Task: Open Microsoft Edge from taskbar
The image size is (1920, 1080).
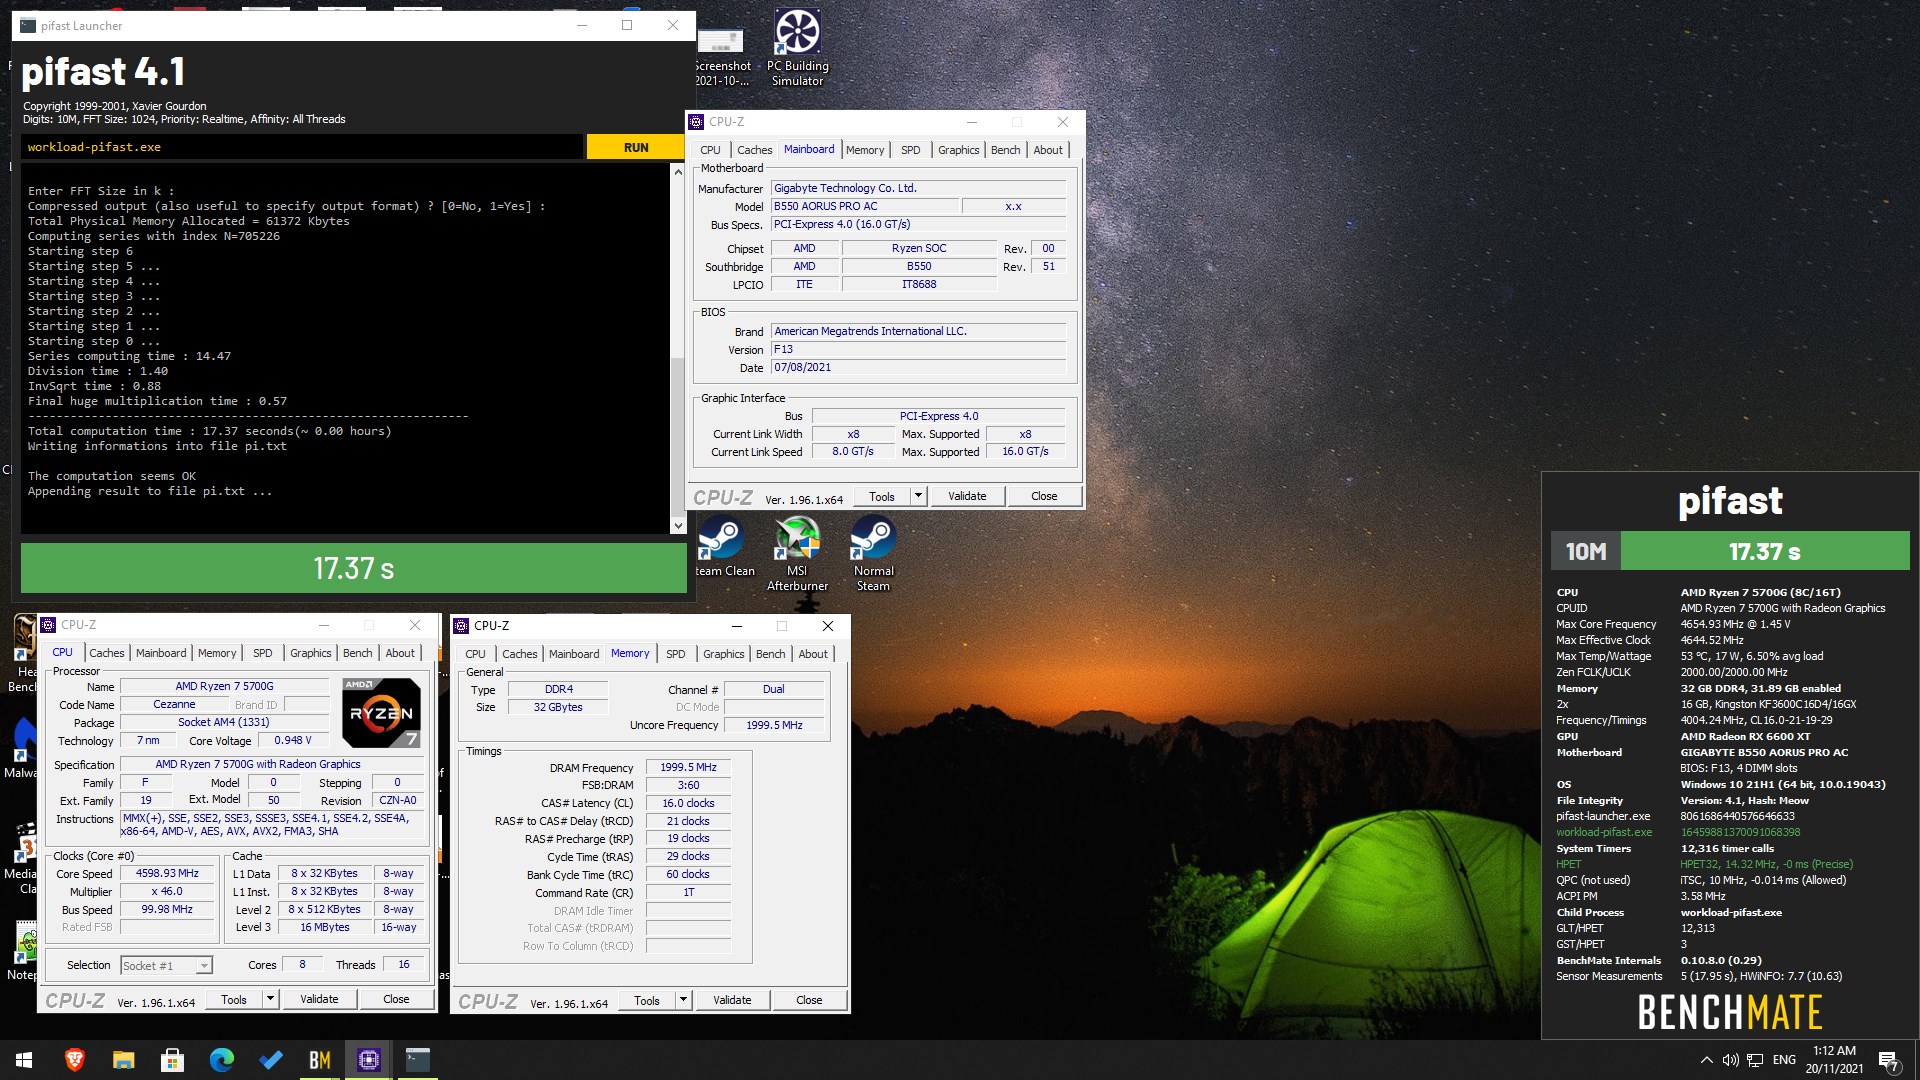Action: (x=221, y=1060)
